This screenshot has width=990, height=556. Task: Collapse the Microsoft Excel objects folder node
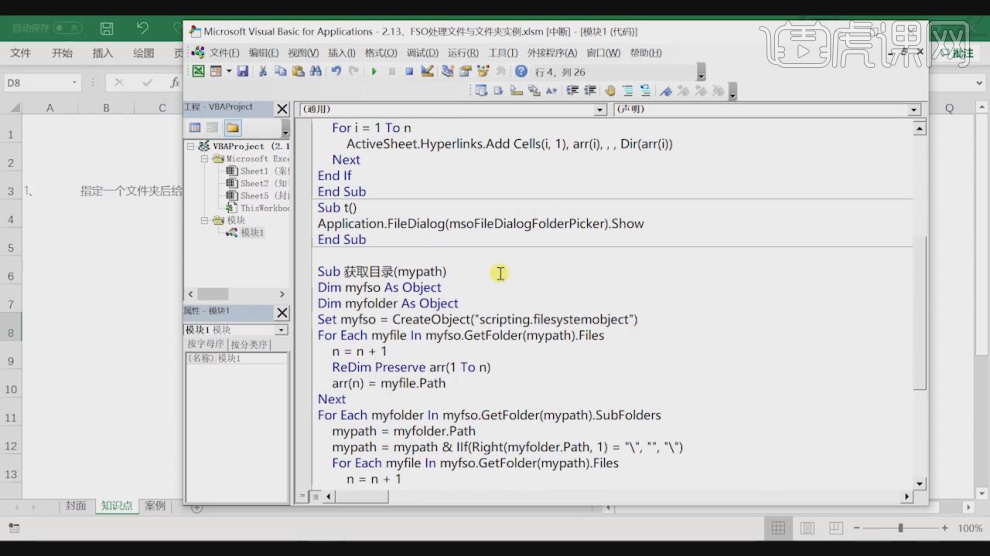205,158
